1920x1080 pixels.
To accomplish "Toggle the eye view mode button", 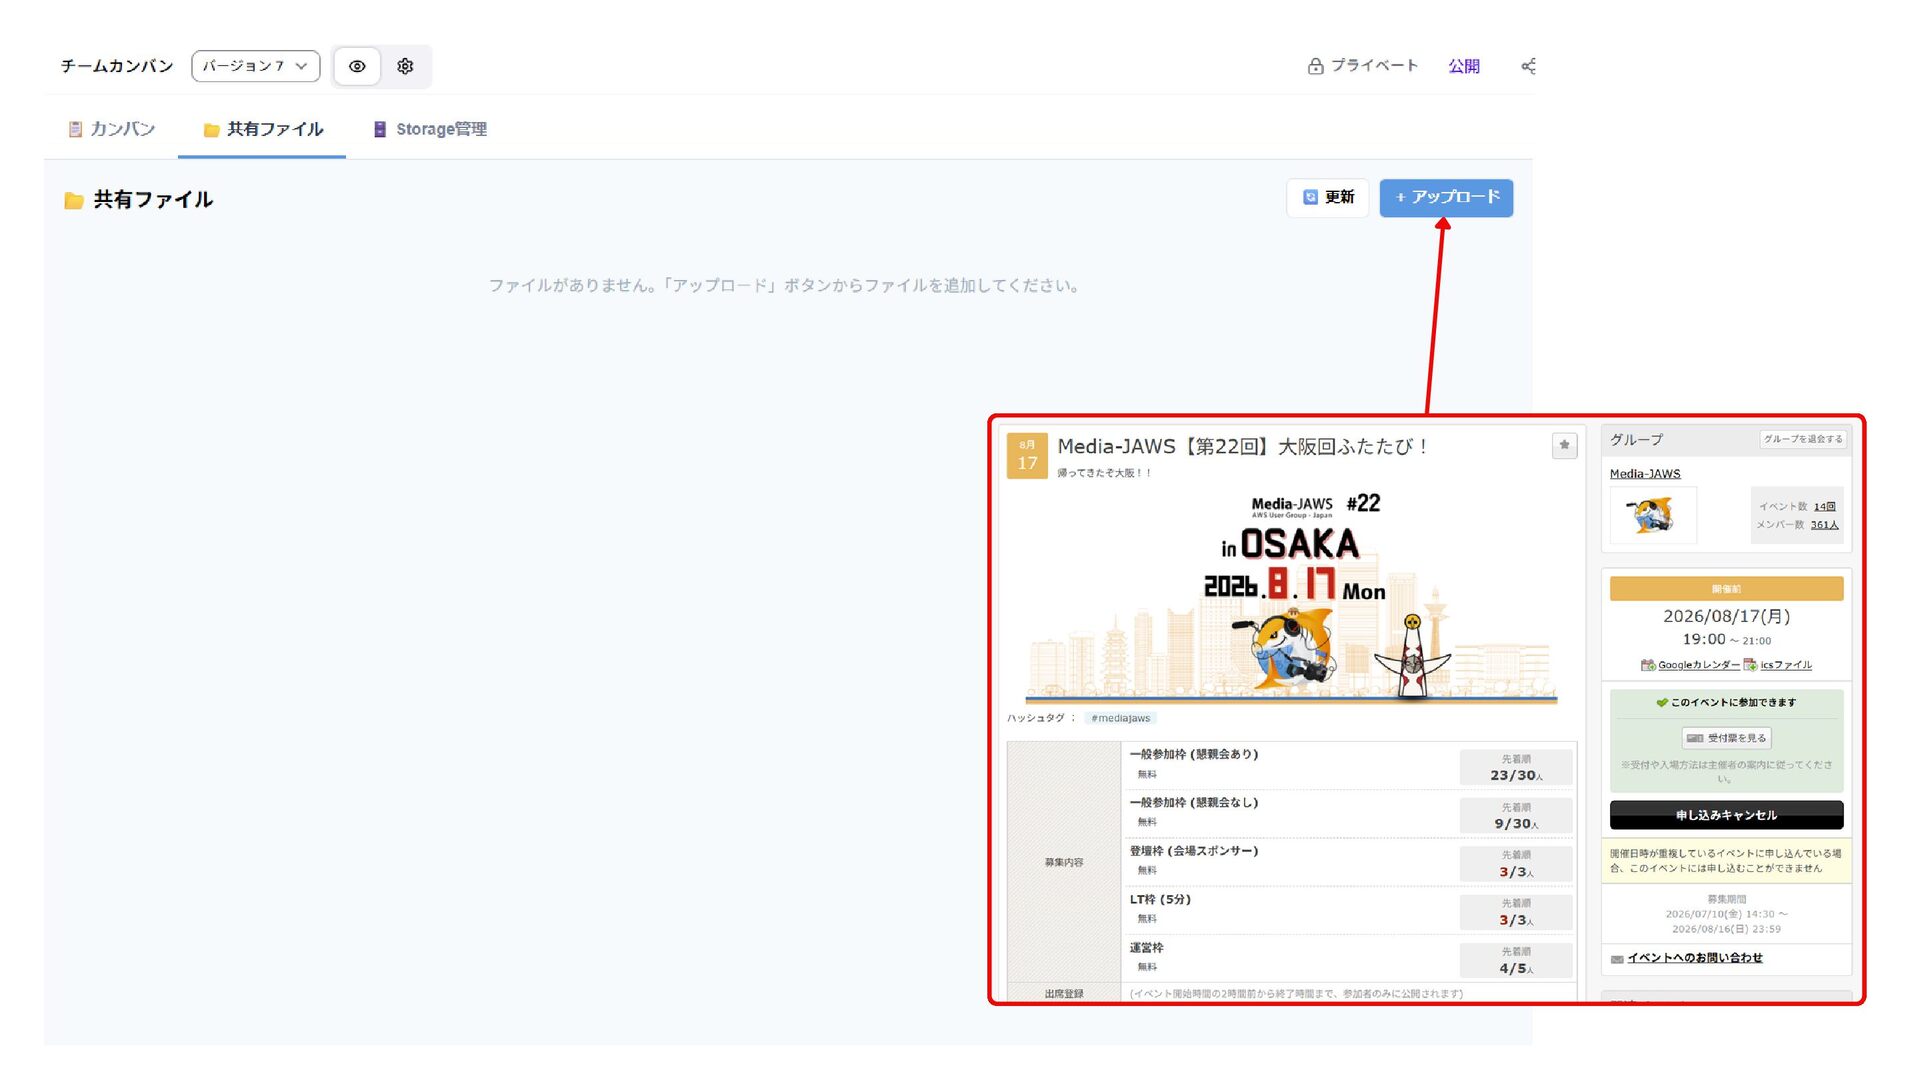I will tap(357, 66).
